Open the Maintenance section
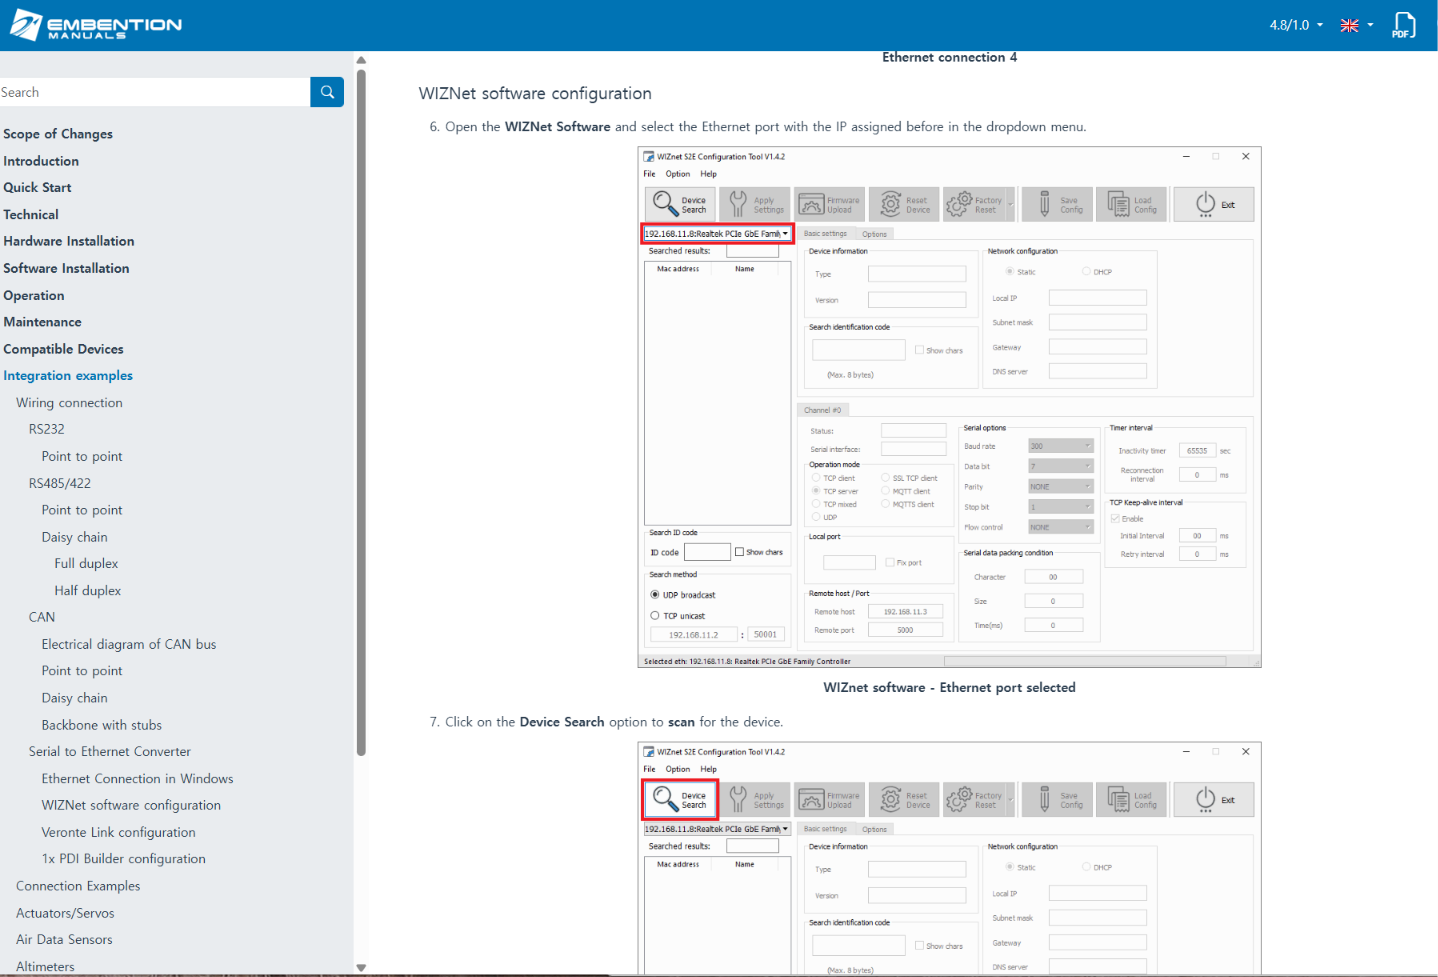Screen dimensions: 1438x977 click(42, 322)
